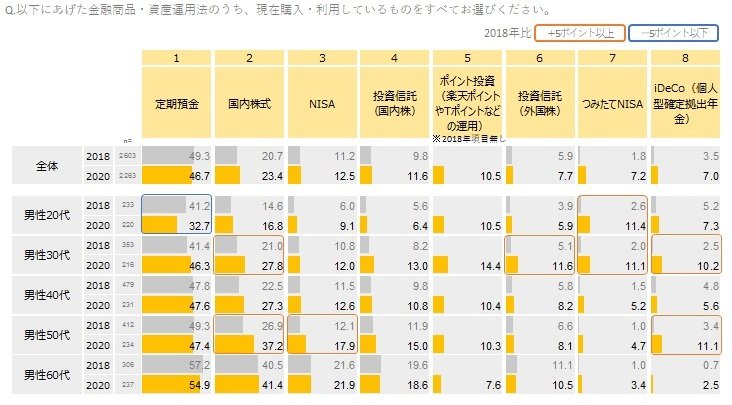Click the '投資信託(外国株)' column header
The width and height of the screenshot is (732, 405).
pos(540,103)
